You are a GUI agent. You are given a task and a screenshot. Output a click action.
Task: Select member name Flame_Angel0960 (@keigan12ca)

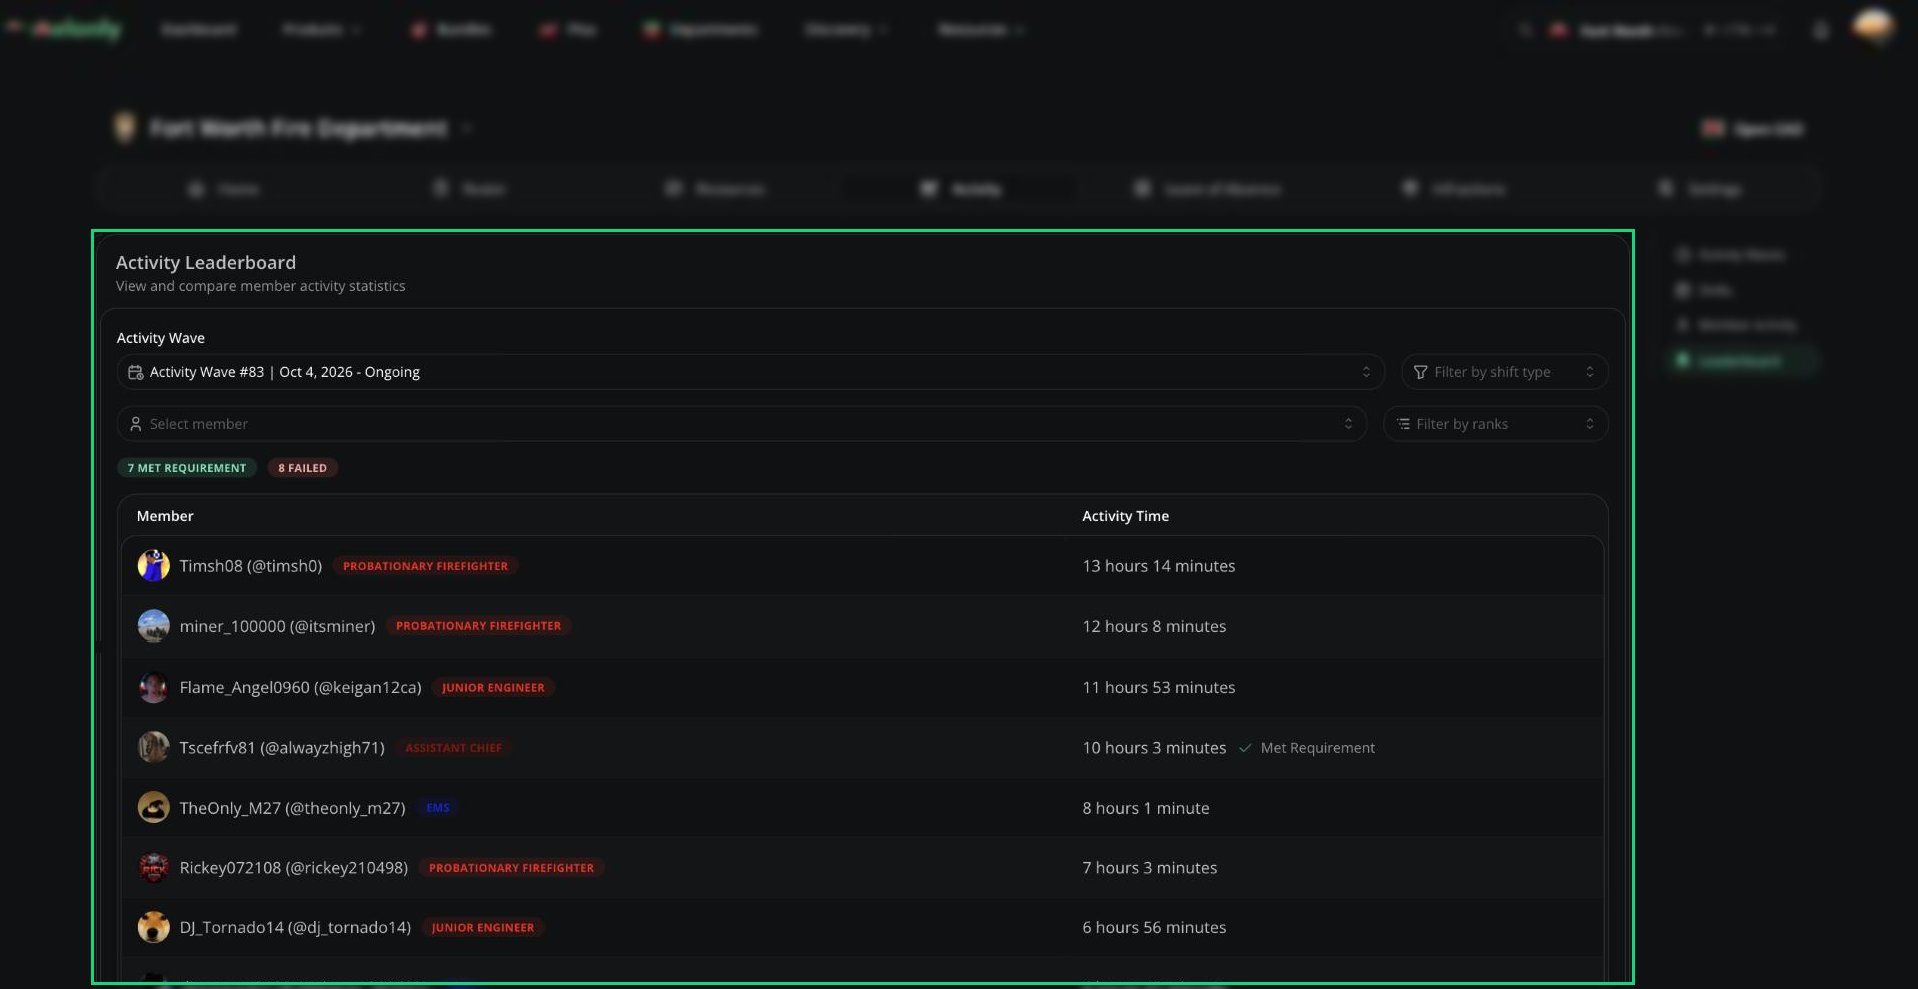click(x=300, y=687)
